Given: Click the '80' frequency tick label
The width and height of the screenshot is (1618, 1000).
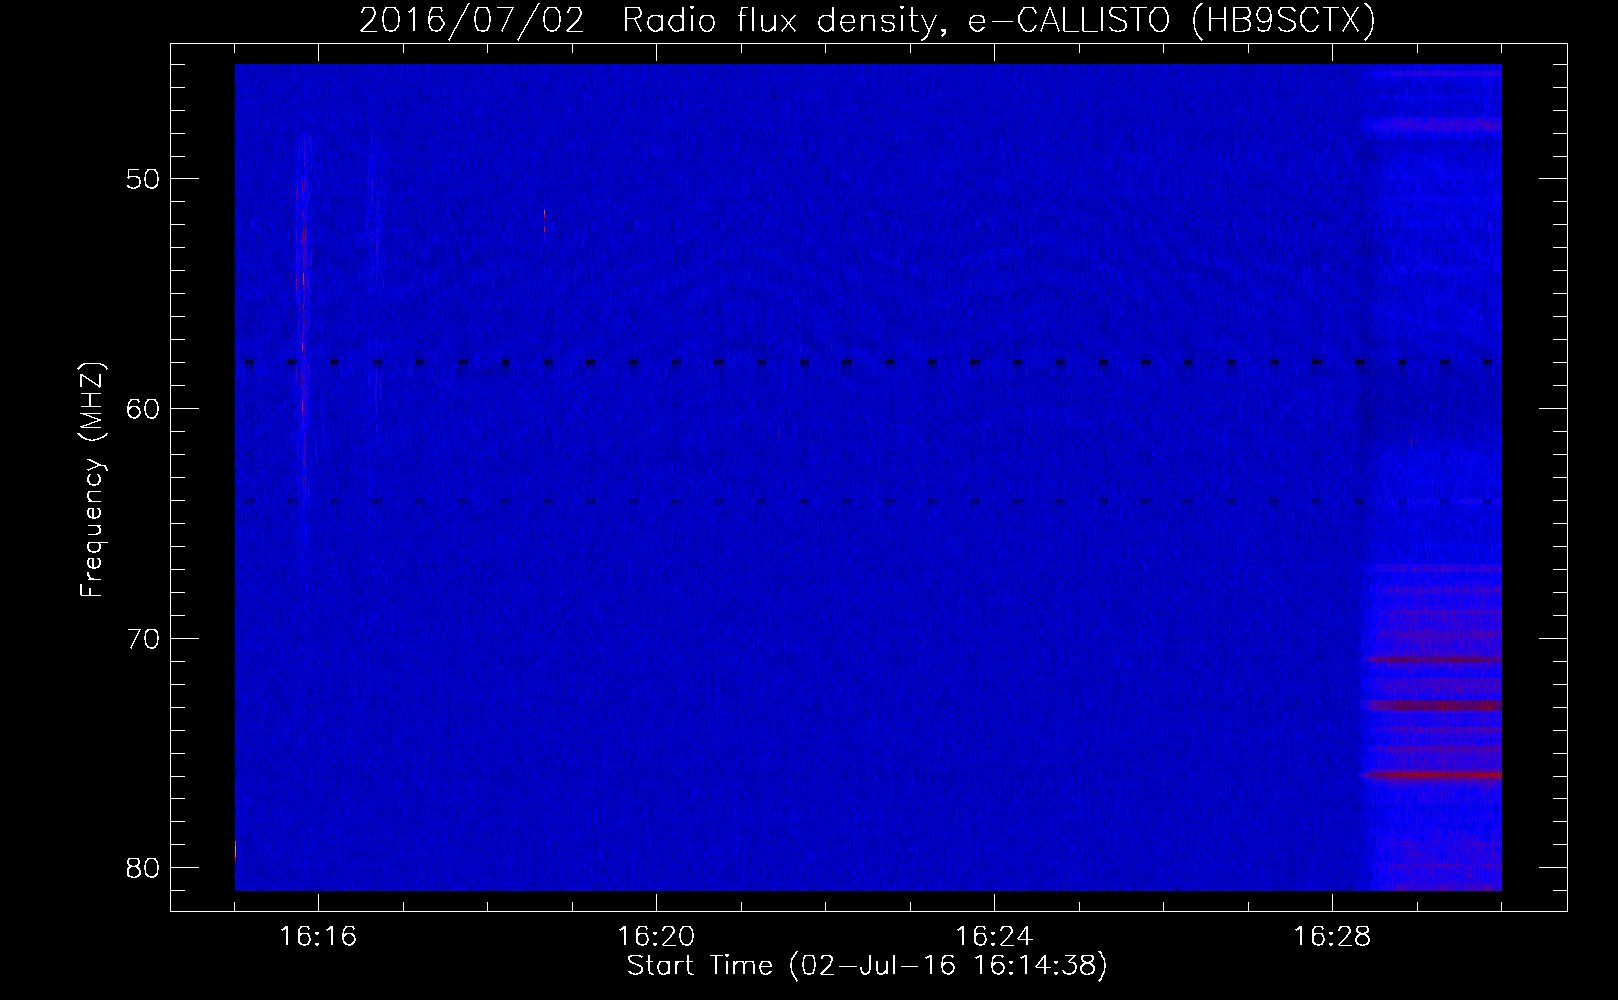Looking at the screenshot, I should (144, 868).
